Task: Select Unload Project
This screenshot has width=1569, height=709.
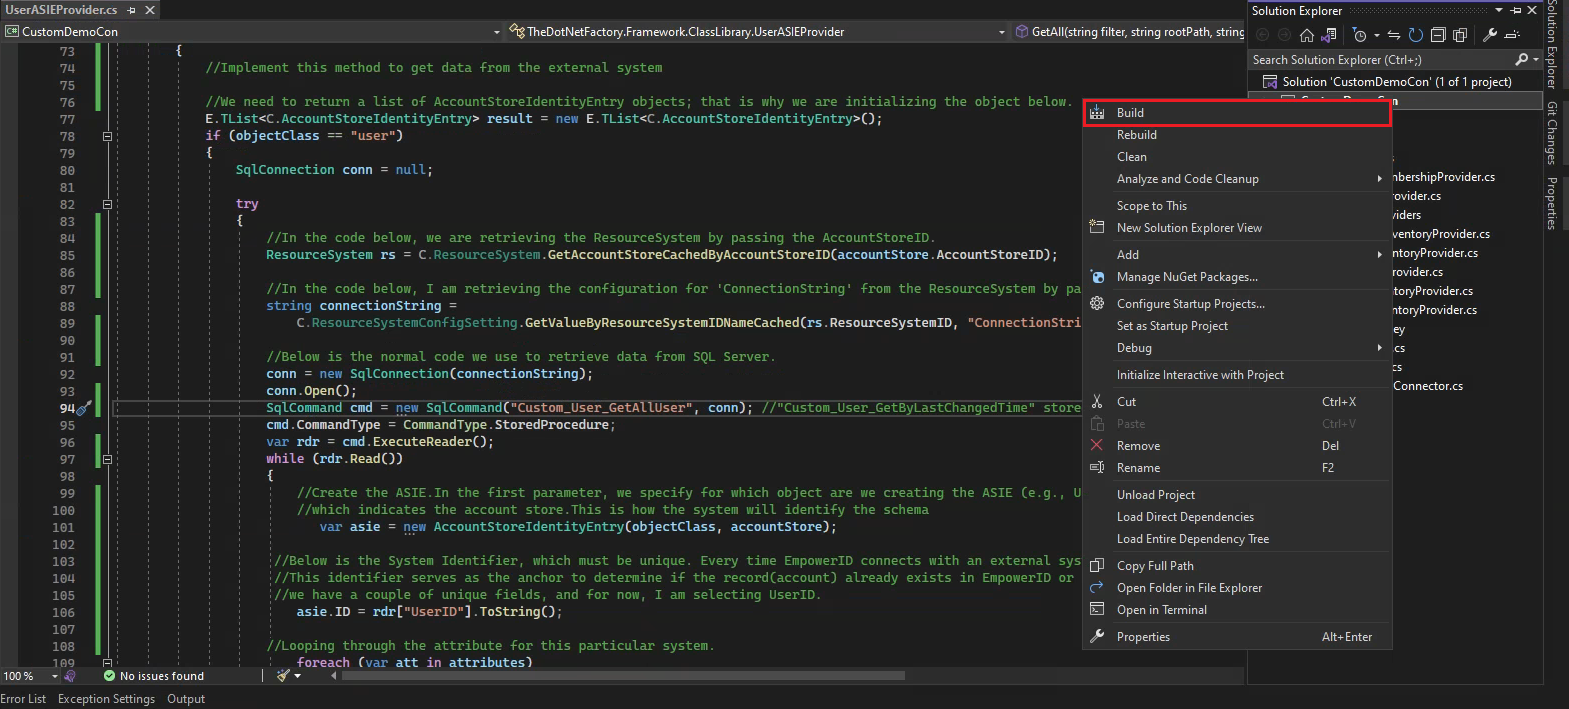Action: coord(1237,495)
